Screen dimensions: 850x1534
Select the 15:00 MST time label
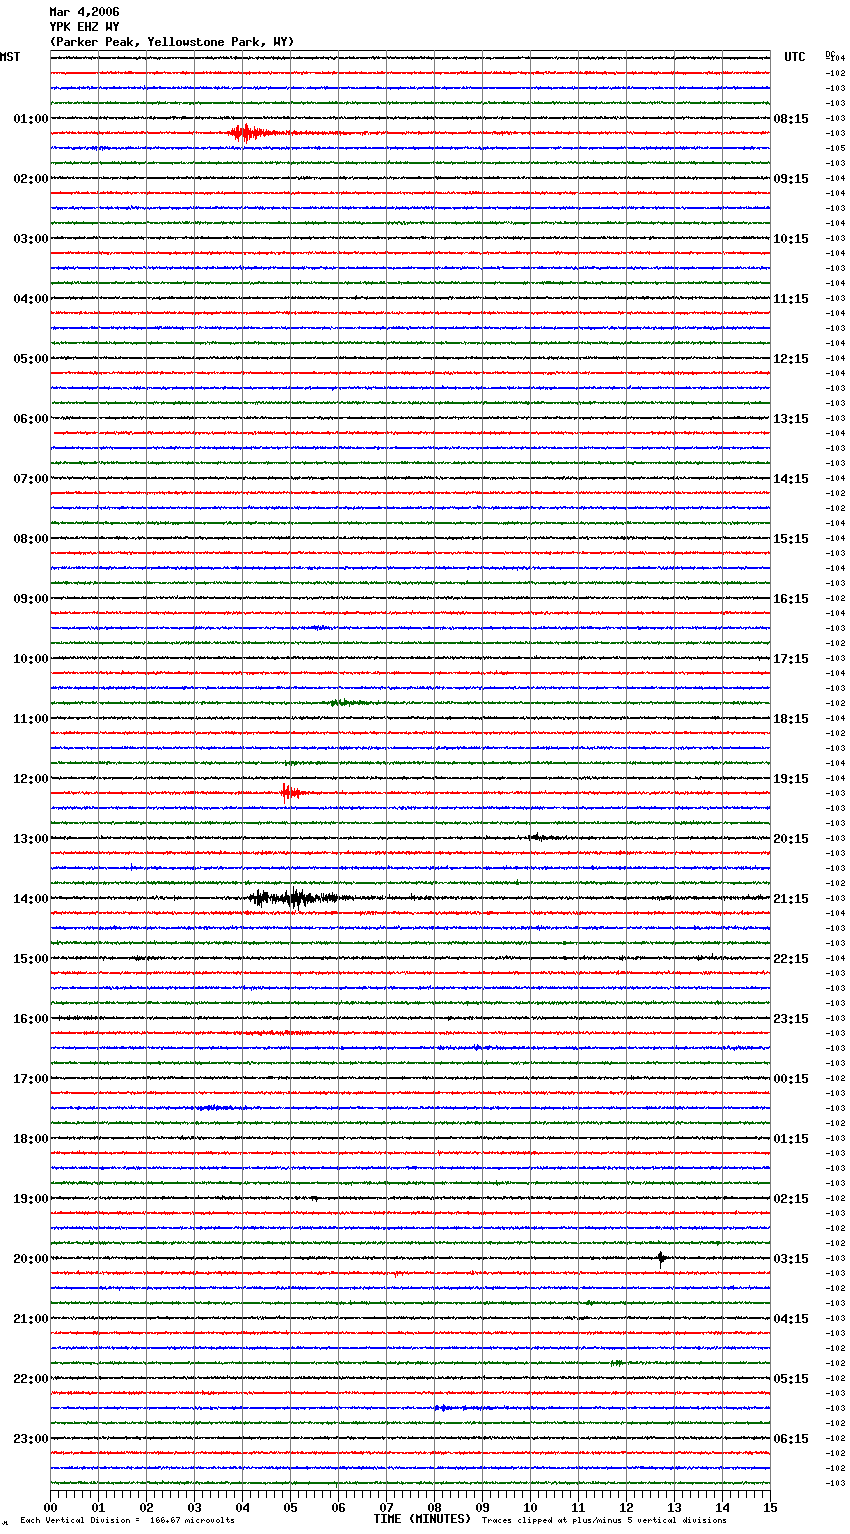click(x=31, y=959)
